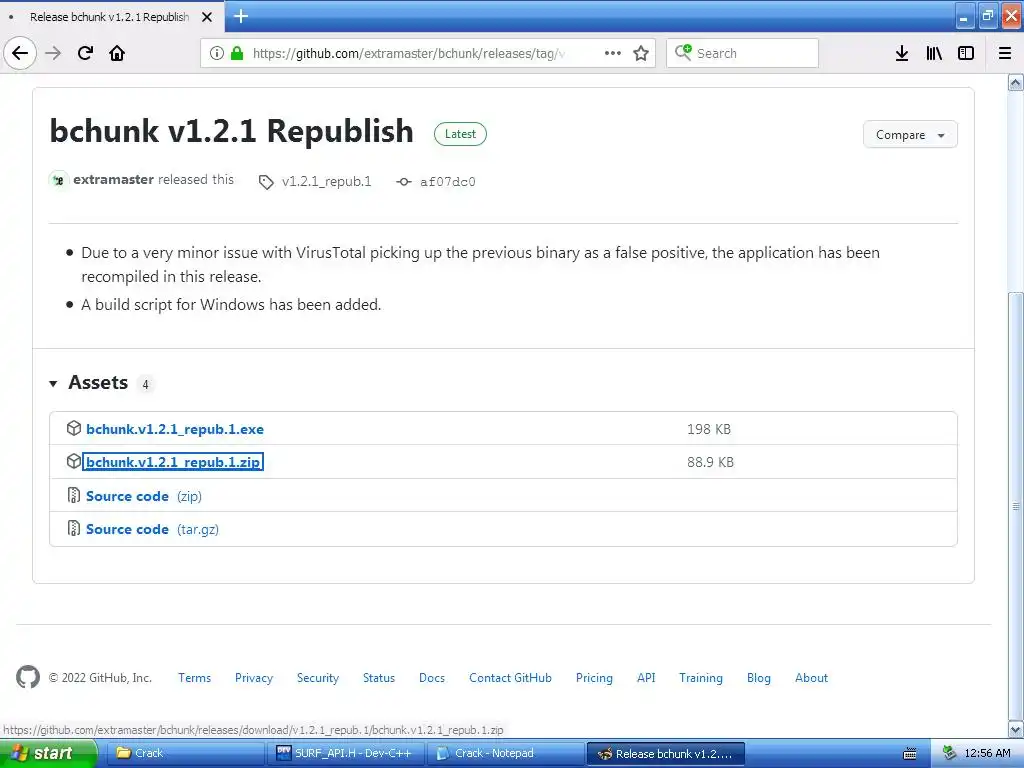Open page actions three-dots menu
Viewport: 1024px width, 768px height.
(613, 53)
